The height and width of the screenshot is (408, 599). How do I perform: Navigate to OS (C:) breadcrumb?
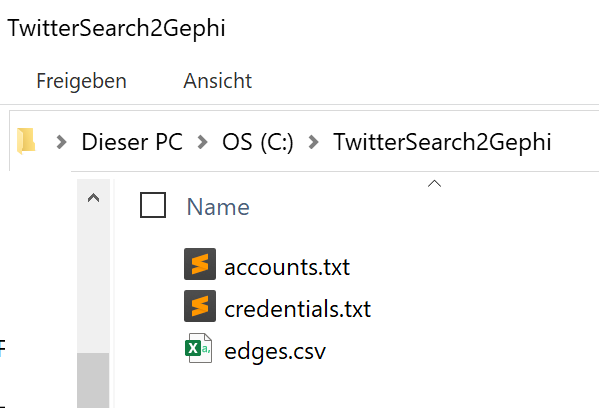(x=258, y=142)
